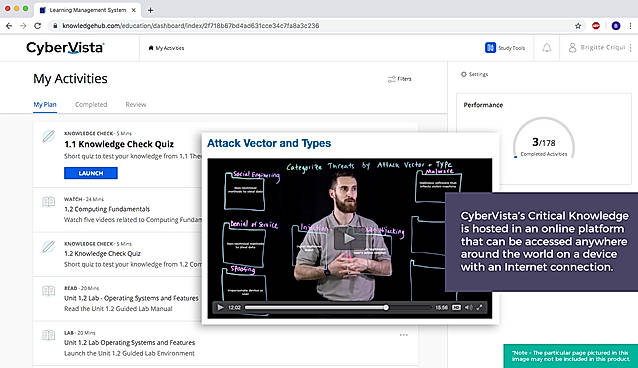This screenshot has width=638, height=368.
Task: Open the new tab plus button
Action: click(151, 10)
